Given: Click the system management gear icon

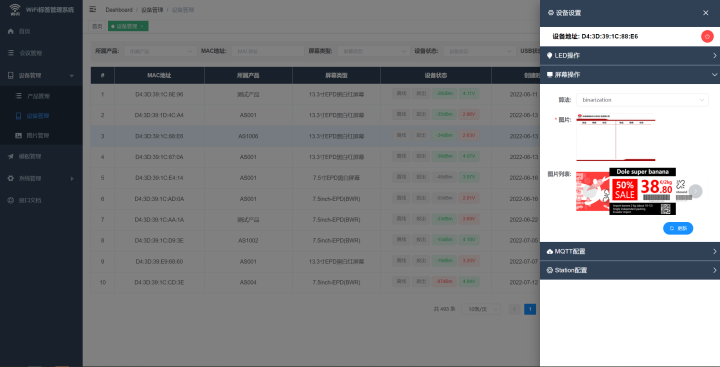Looking at the screenshot, I should coord(11,179).
